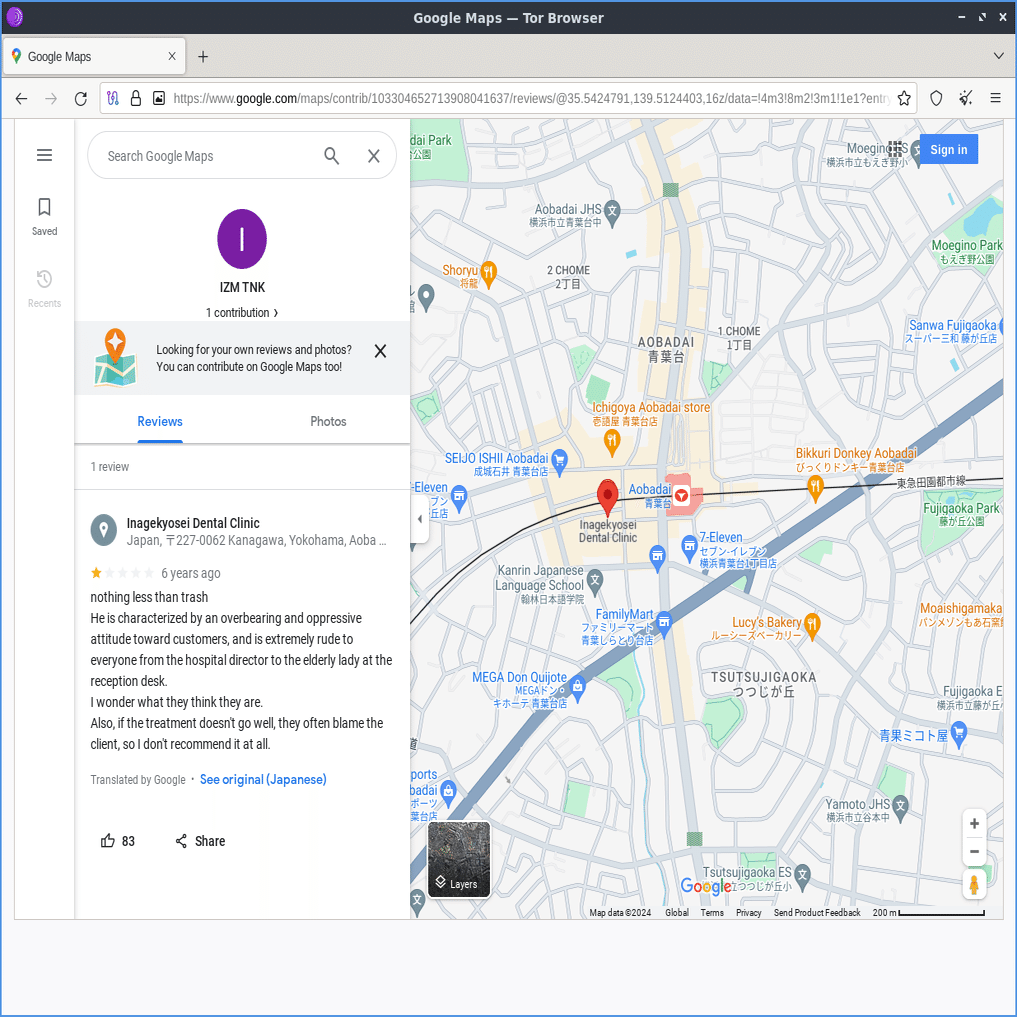Click the FamilyMart store pin
1017x1017 pixels.
coord(664,623)
